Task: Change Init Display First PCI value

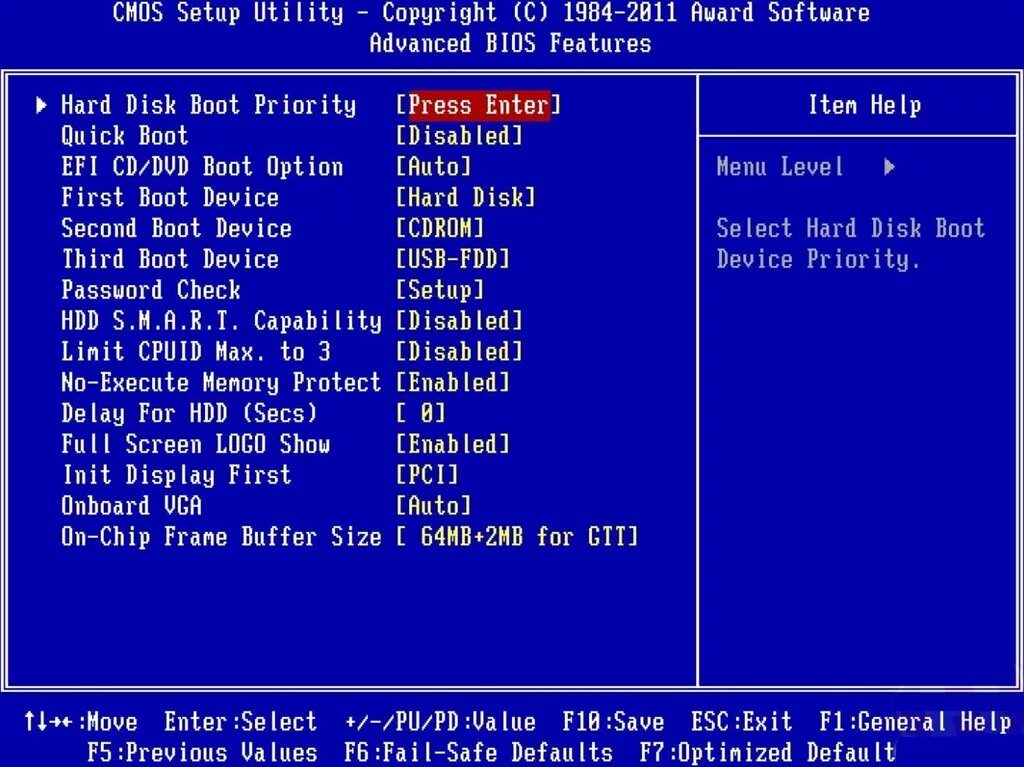Action: pos(427,475)
